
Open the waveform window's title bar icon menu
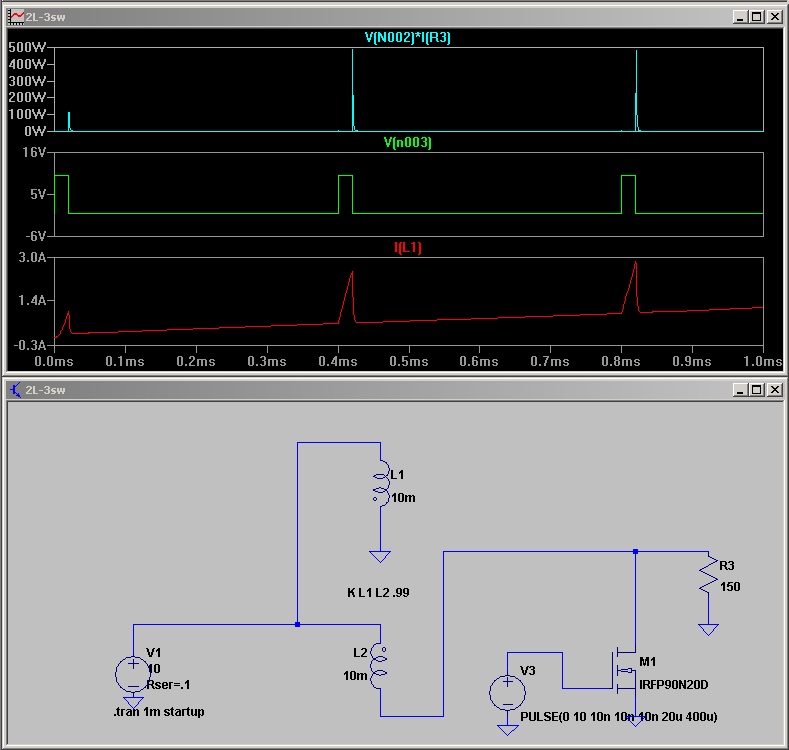point(15,17)
